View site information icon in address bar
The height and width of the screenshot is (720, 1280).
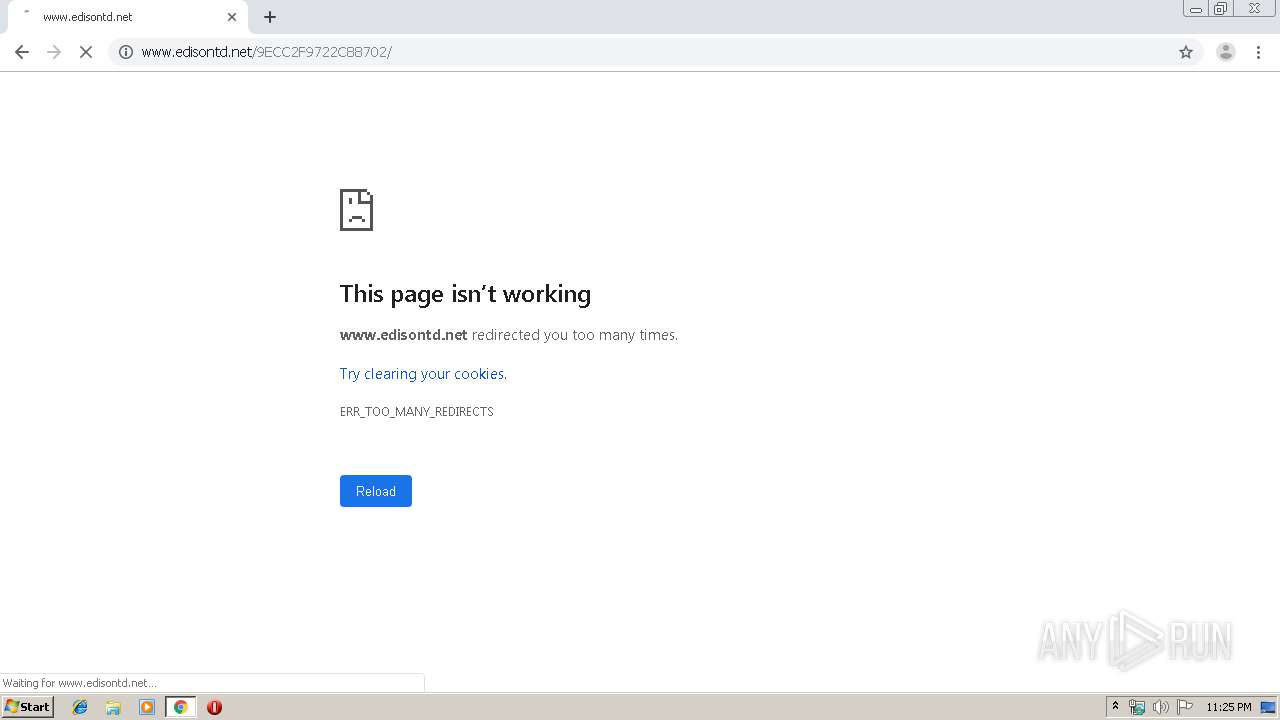click(126, 52)
